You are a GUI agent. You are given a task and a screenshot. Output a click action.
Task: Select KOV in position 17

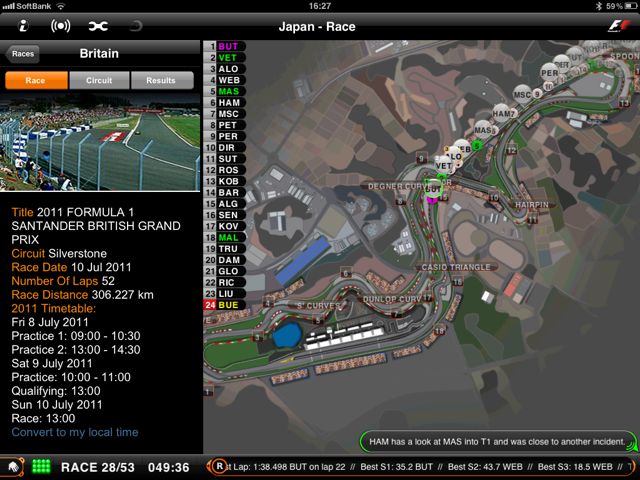pos(225,226)
